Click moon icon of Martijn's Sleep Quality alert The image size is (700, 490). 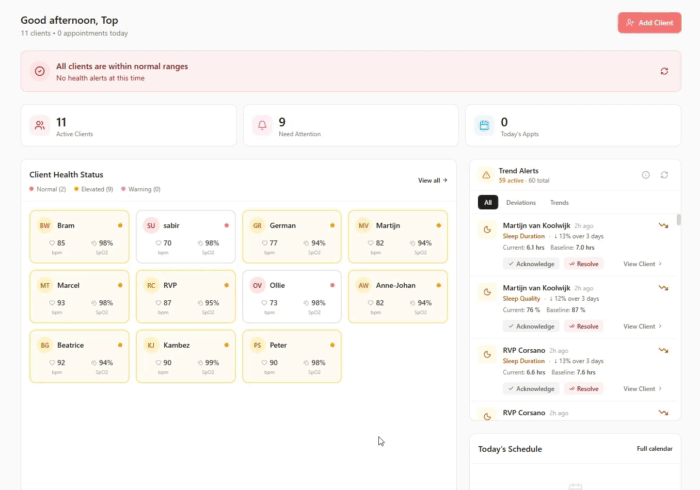click(x=487, y=292)
